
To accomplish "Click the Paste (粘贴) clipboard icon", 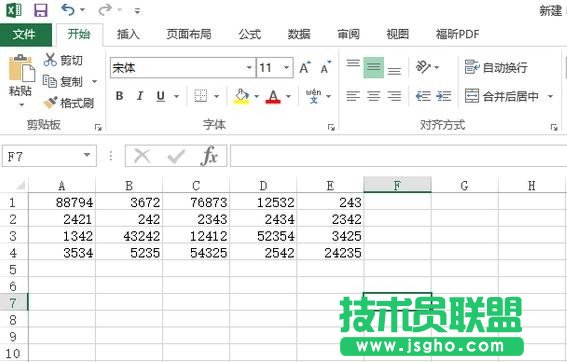I will pos(21,68).
